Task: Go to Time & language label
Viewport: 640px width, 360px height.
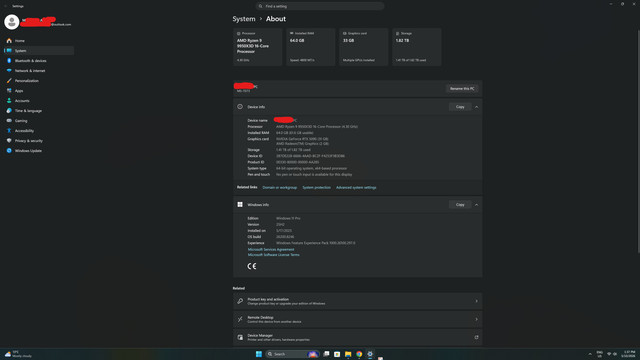Action: click(29, 111)
